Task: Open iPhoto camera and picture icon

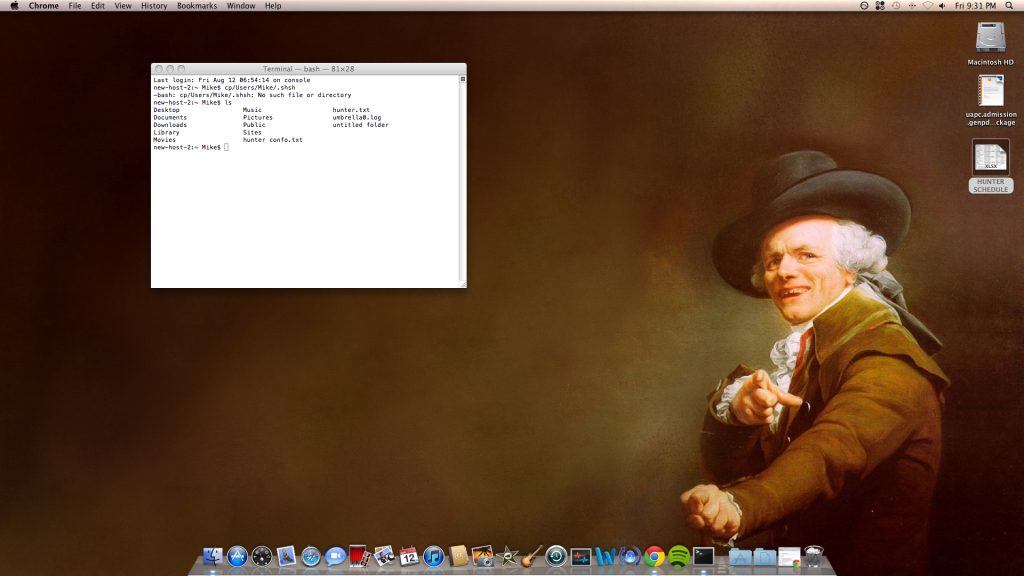Action: [x=483, y=556]
